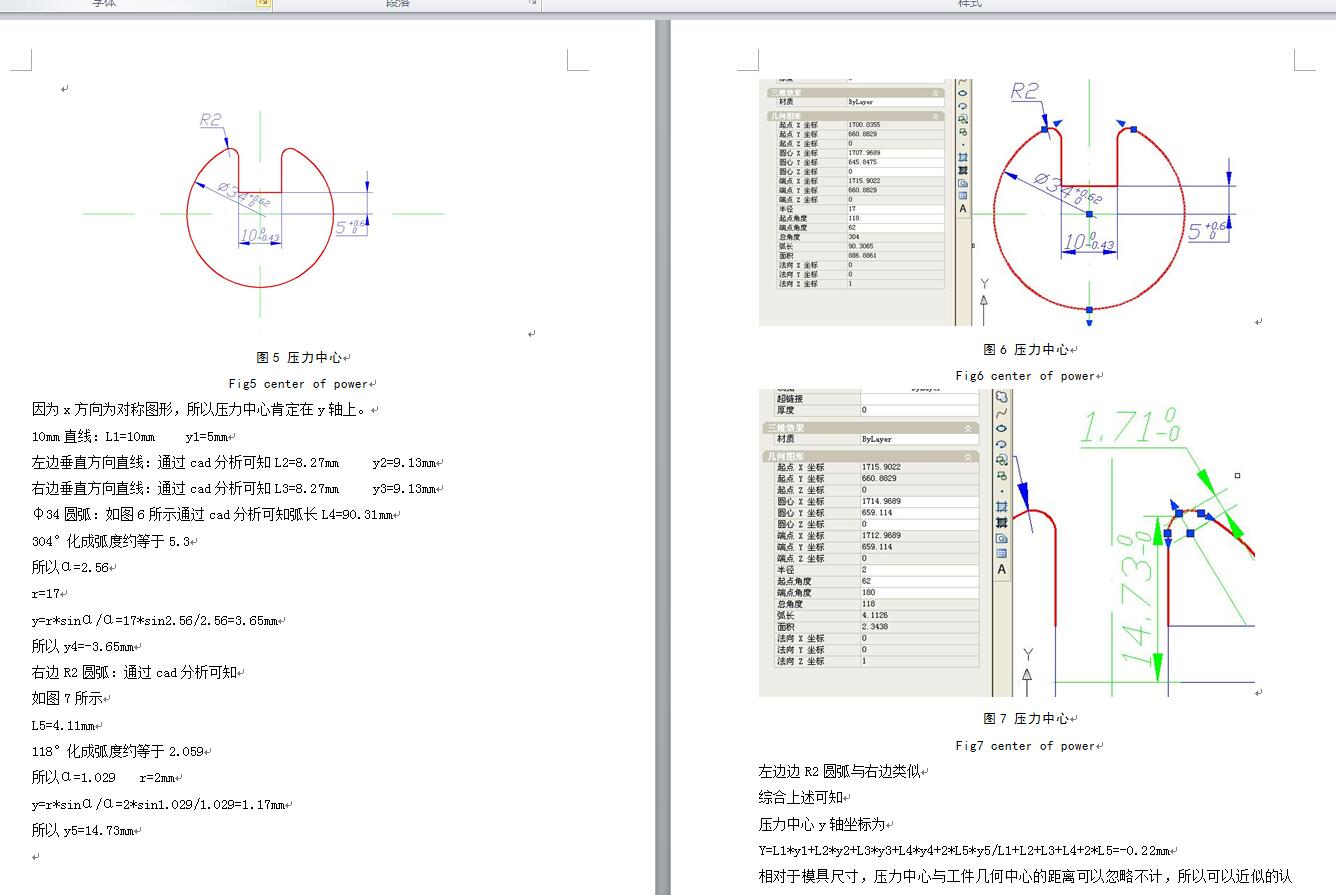Click the line '118° 化成弧度约等于 2.059'
The height and width of the screenshot is (895, 1336).
tap(117, 751)
